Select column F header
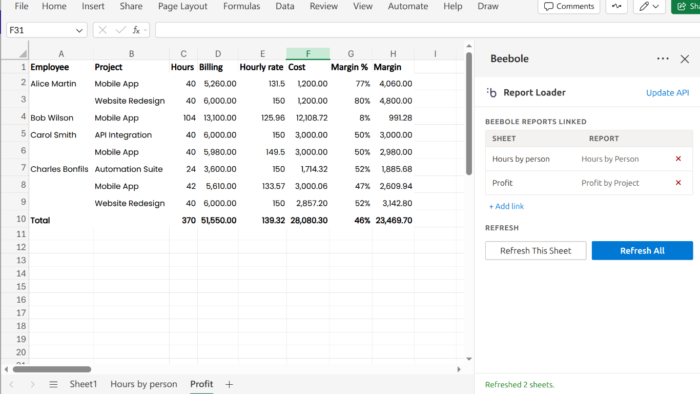 point(308,54)
